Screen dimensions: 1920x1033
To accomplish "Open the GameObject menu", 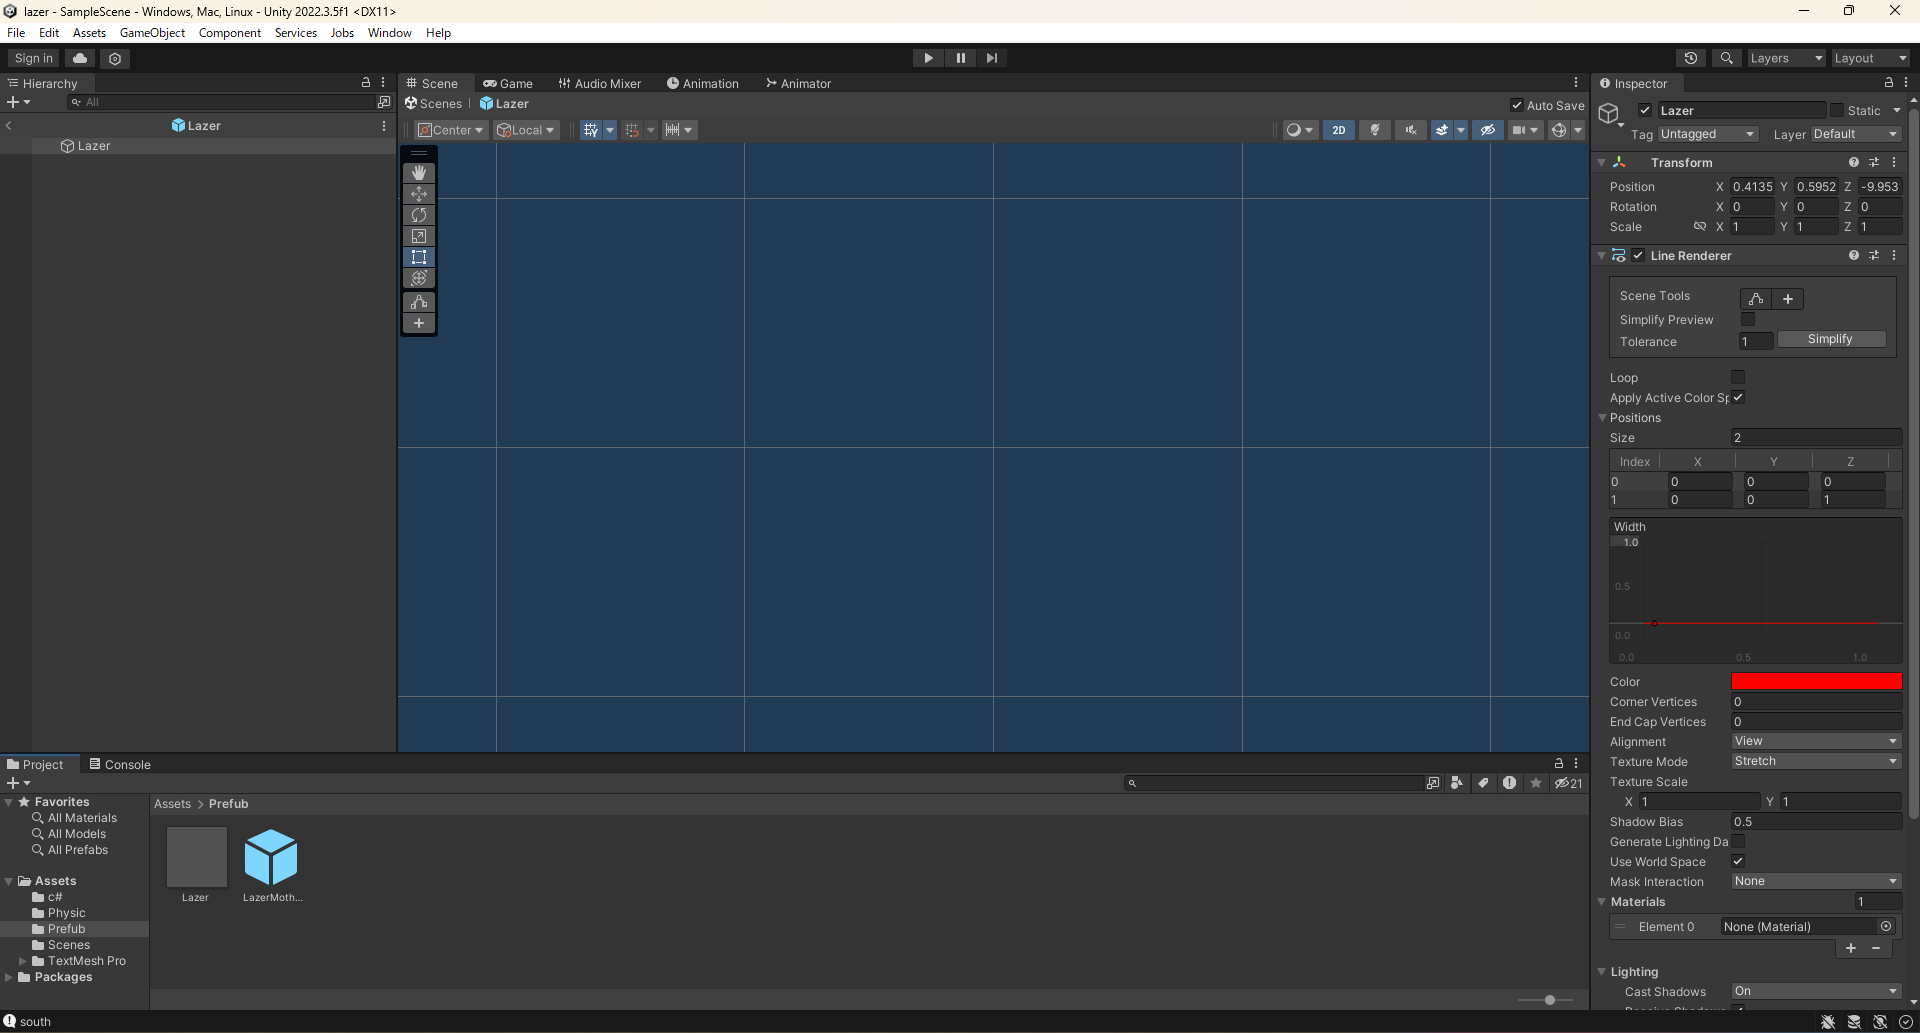I will point(152,32).
